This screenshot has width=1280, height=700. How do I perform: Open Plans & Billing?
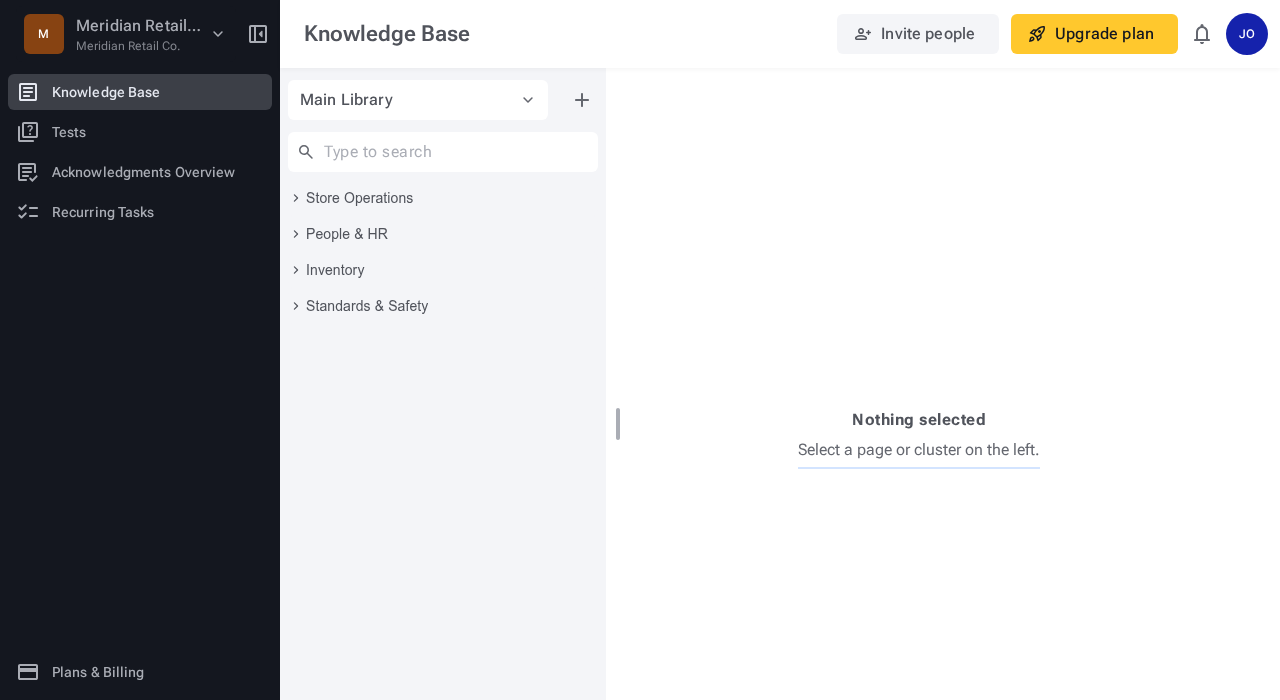(x=140, y=672)
